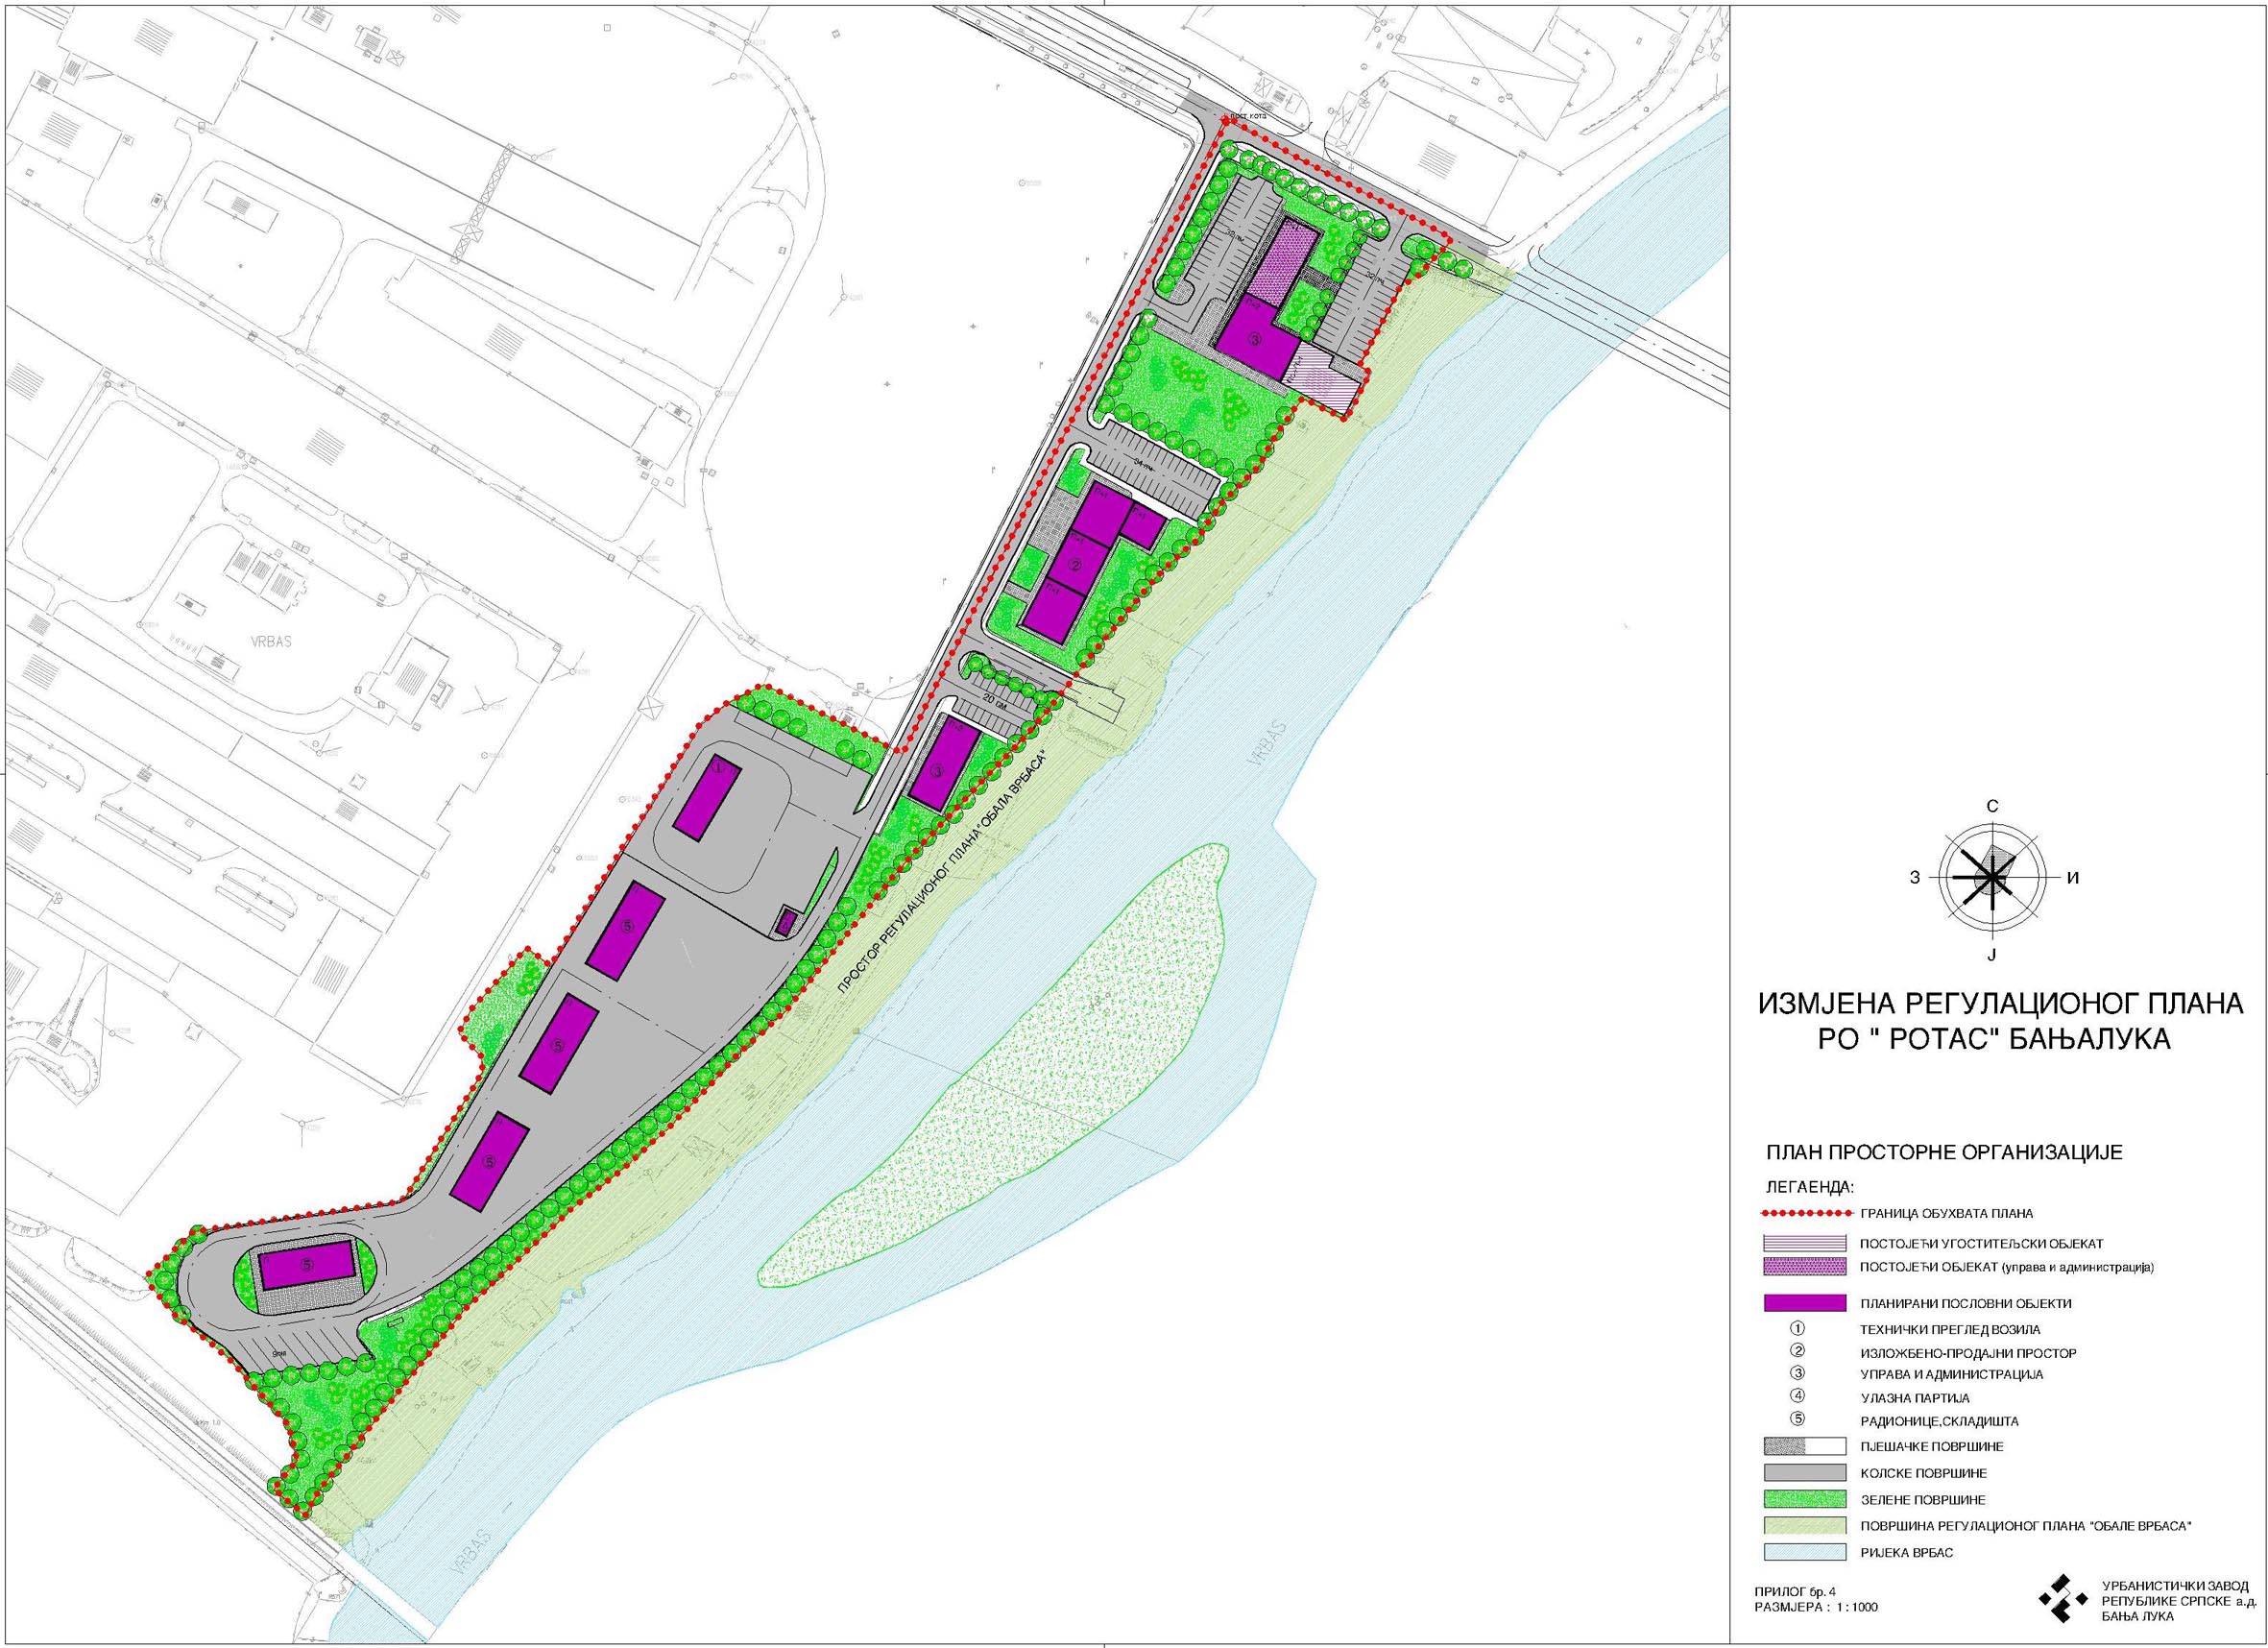This screenshot has width=2268, height=1648.
Task: Click the ПЈЕШАЧКЕ ПОВРШИНЕ legend swatch
Action: coord(1803,1446)
